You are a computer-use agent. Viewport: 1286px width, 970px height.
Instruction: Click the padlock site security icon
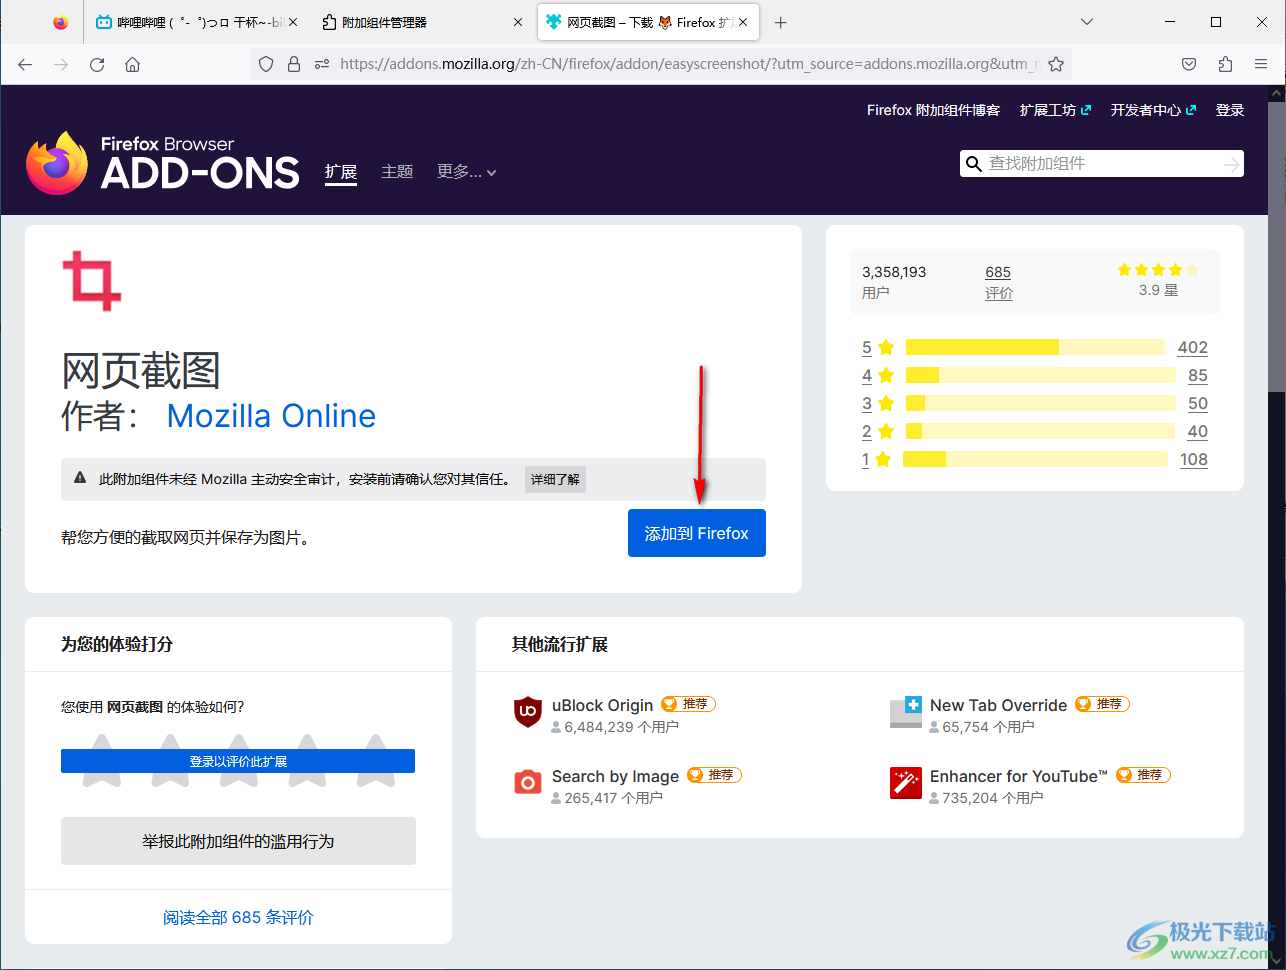[x=294, y=64]
